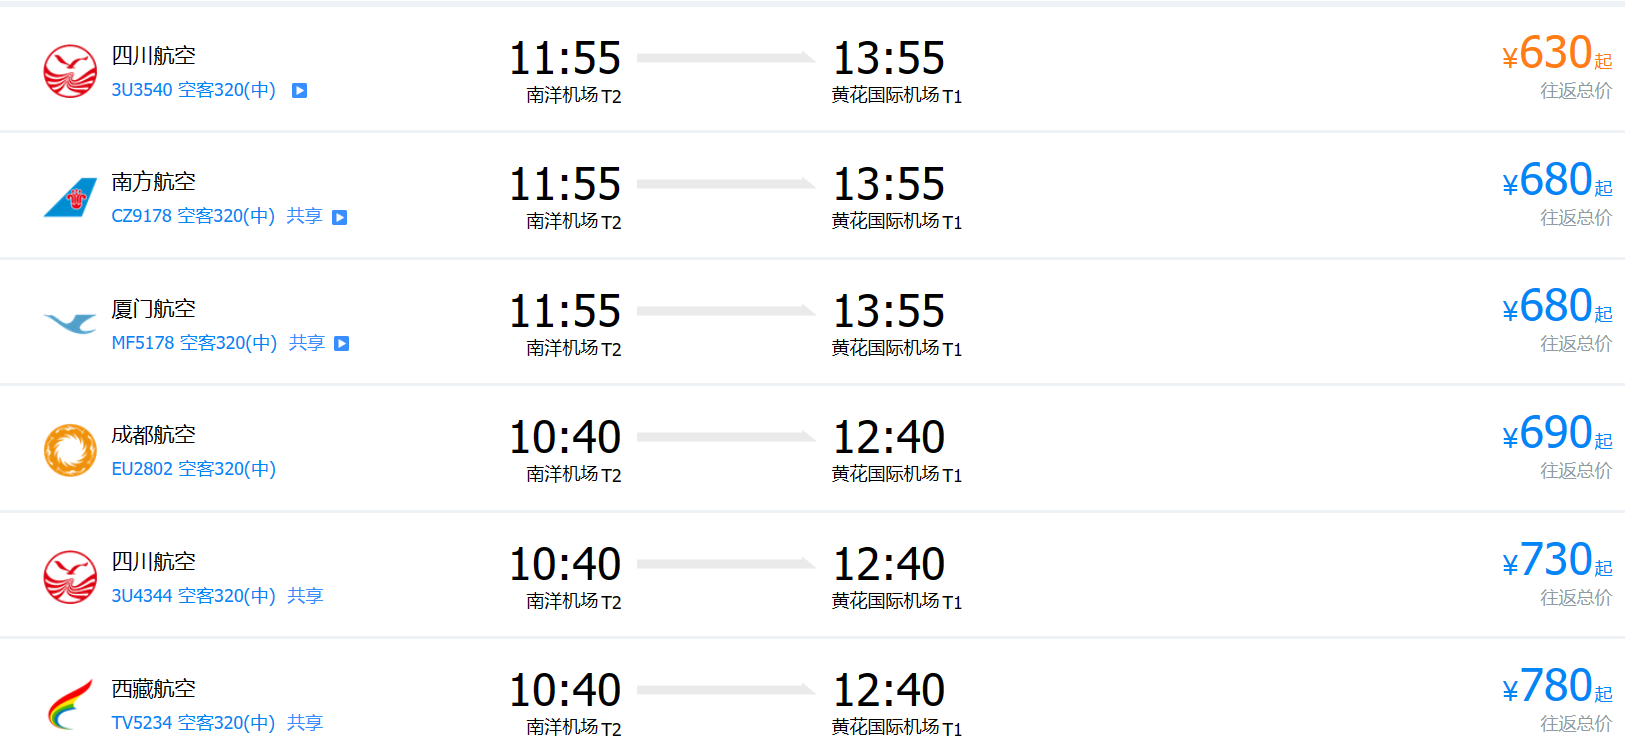Open flight MF5178 空客320(中) link
The image size is (1625, 743).
coord(194,343)
